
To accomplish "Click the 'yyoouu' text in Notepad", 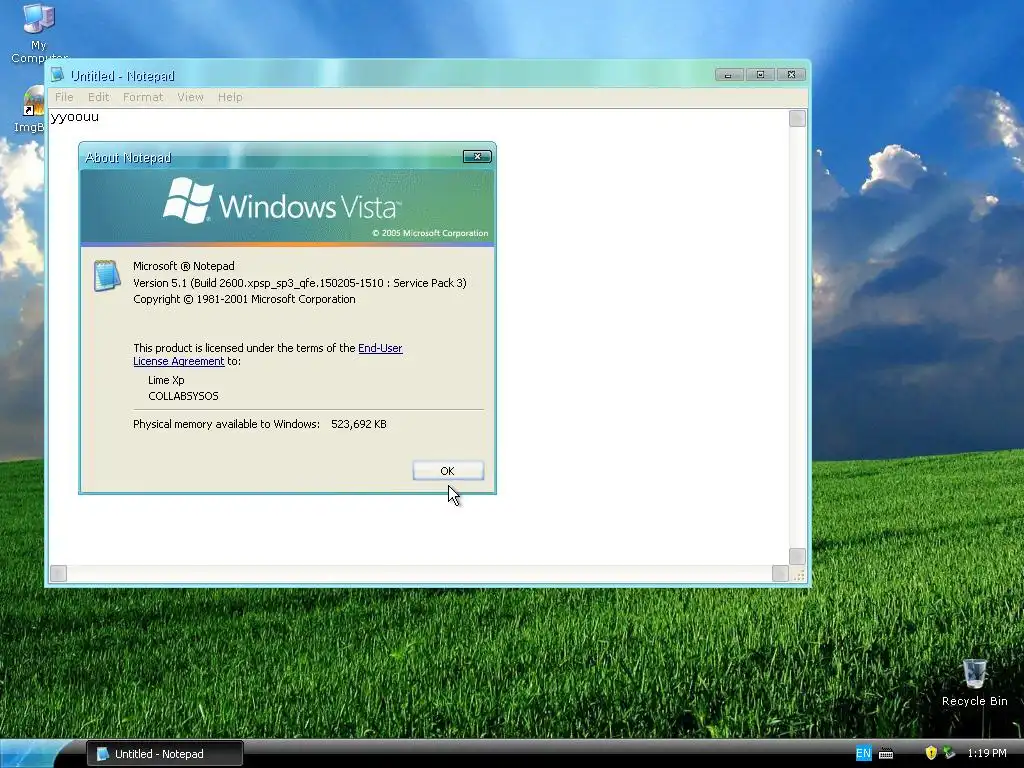I will tap(75, 117).
